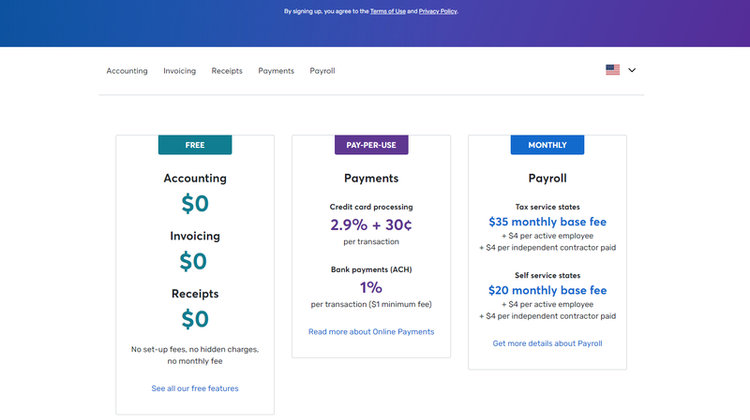Image resolution: width=750 pixels, height=420 pixels.
Task: Click See all our free features
Action: click(195, 388)
